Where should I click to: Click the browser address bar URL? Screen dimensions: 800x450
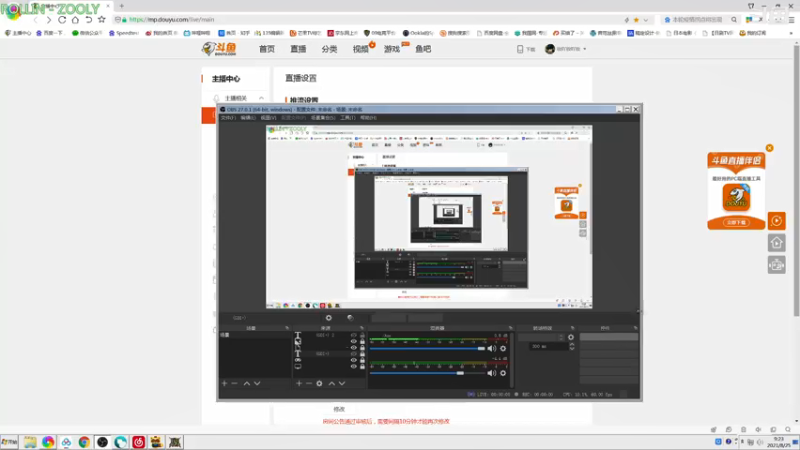point(171,20)
